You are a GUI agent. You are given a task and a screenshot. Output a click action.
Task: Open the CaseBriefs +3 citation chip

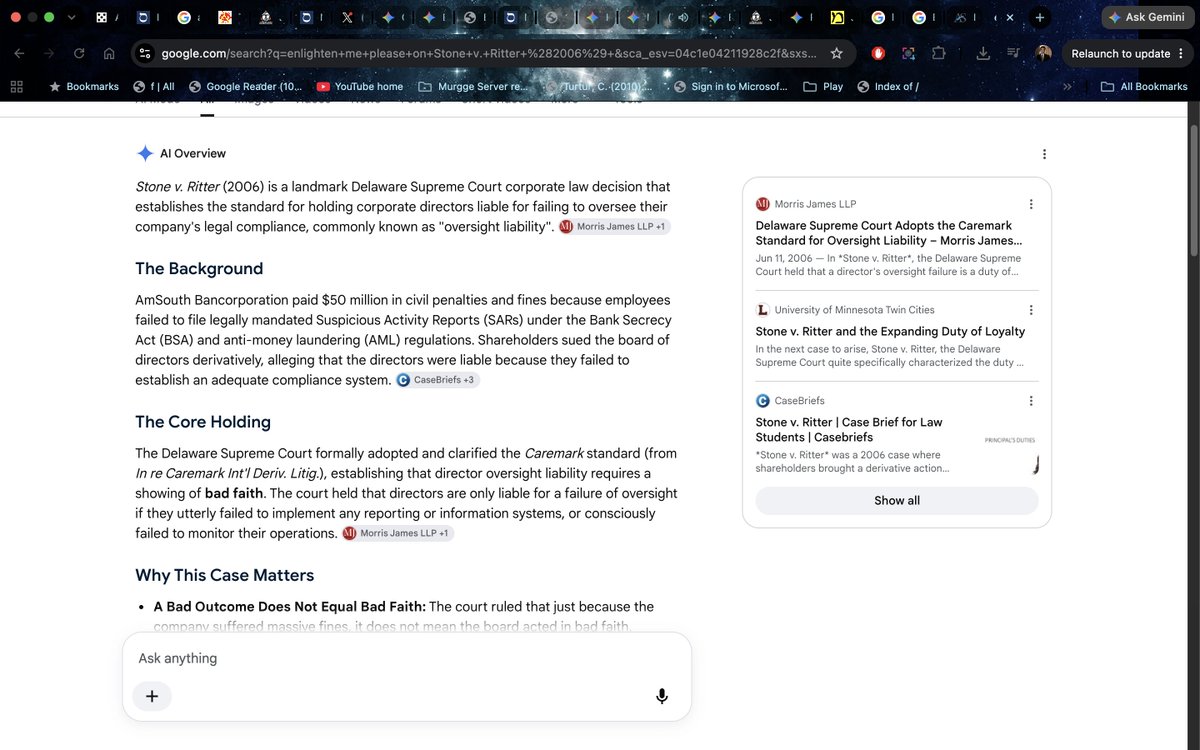click(x=438, y=380)
